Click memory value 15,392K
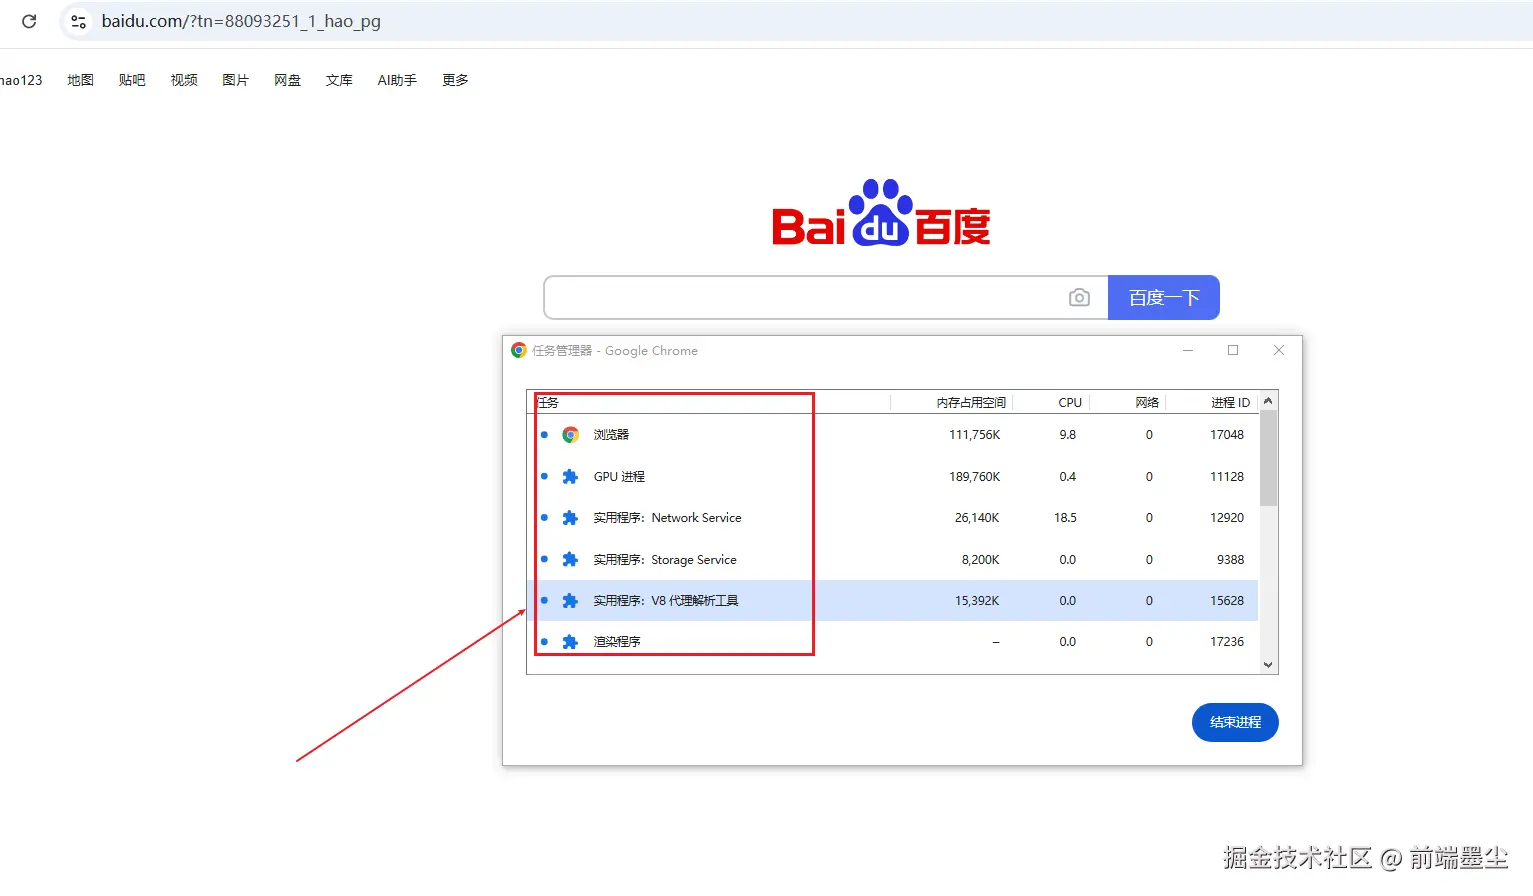 tap(977, 601)
